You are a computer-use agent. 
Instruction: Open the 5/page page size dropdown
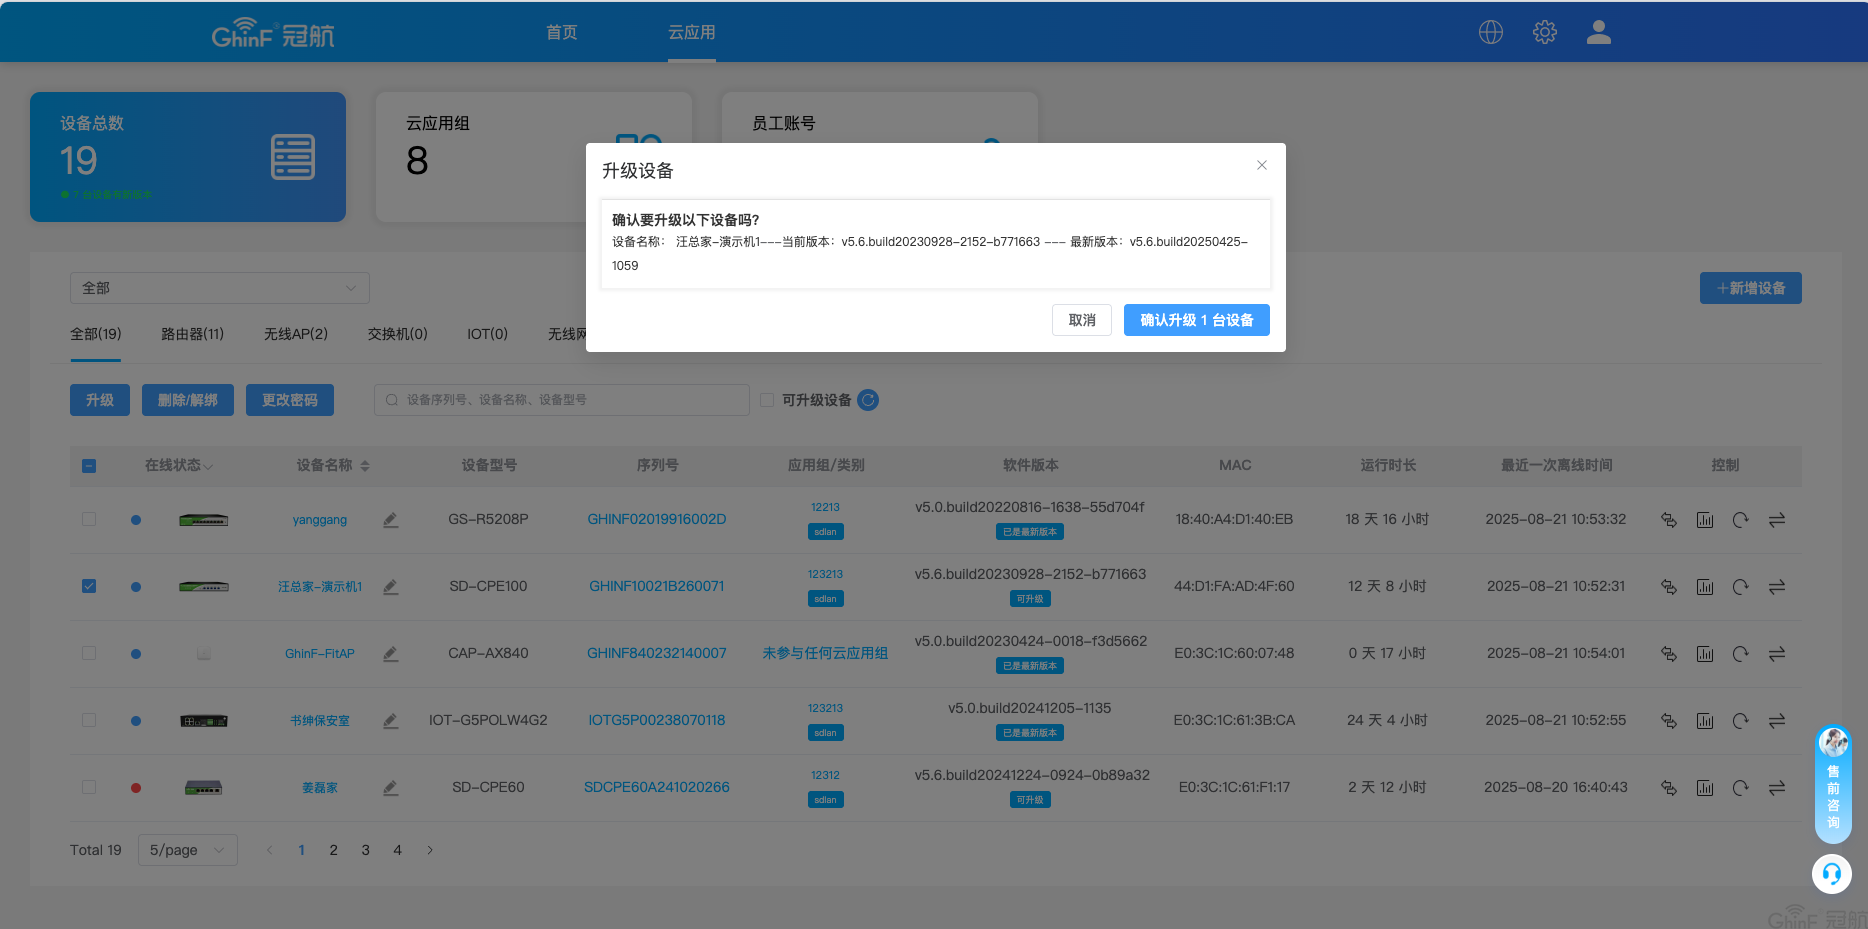tap(187, 850)
